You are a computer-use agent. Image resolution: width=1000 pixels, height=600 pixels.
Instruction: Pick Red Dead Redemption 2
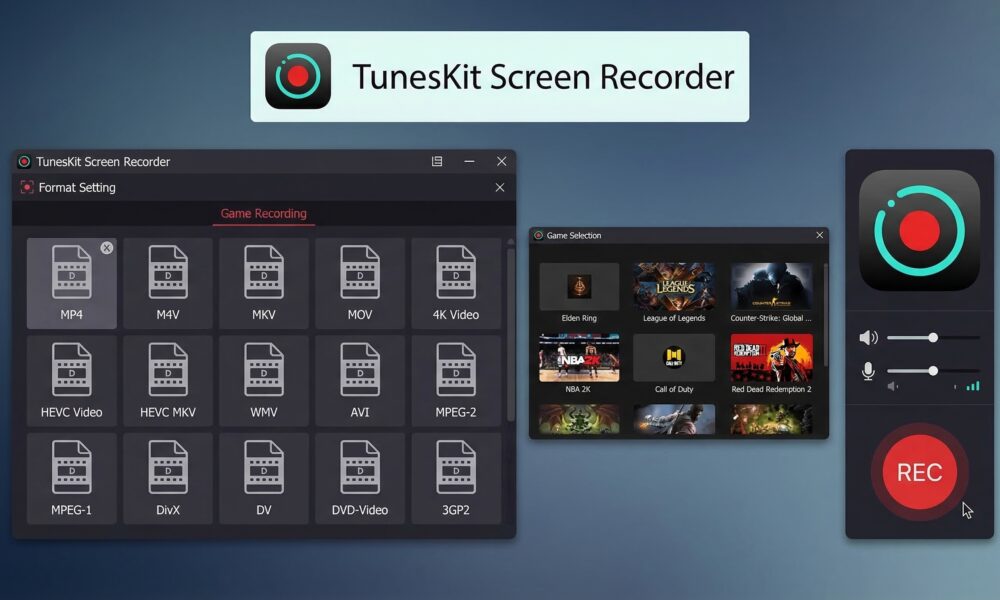pyautogui.click(x=771, y=357)
